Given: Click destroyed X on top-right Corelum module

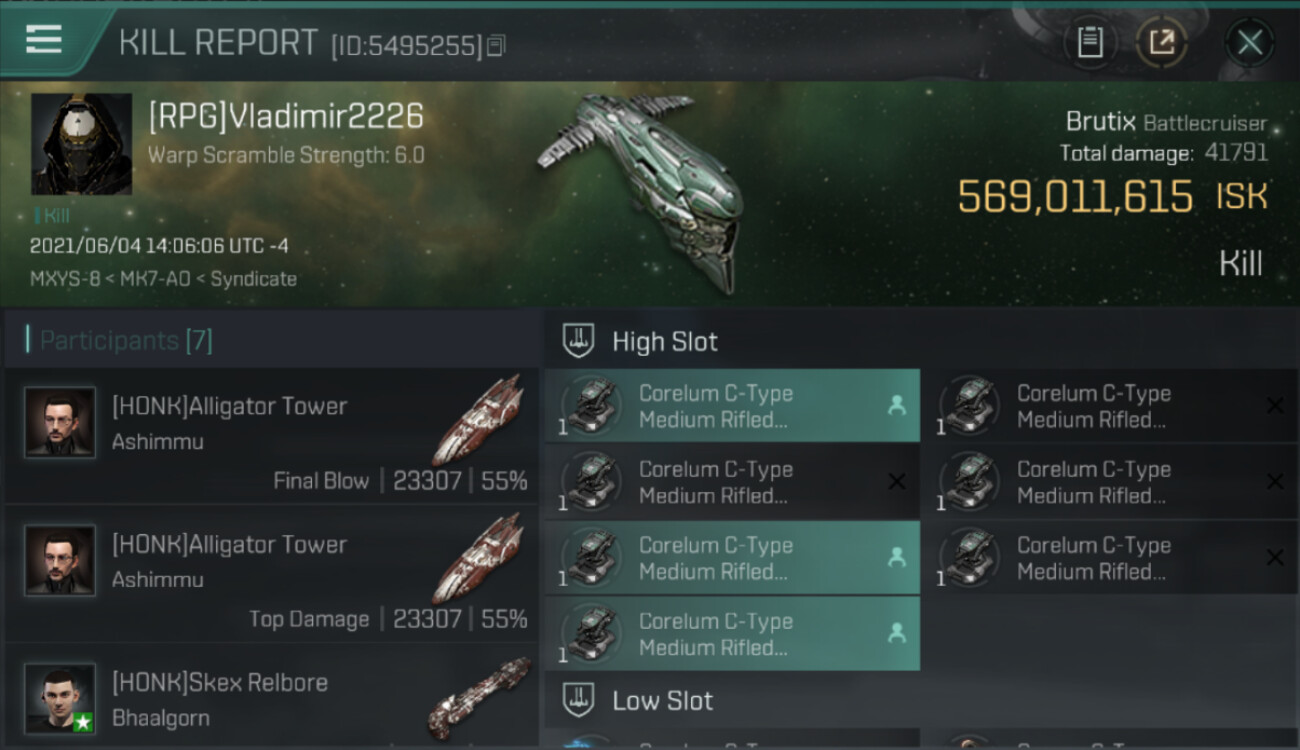Looking at the screenshot, I should coord(1275,405).
